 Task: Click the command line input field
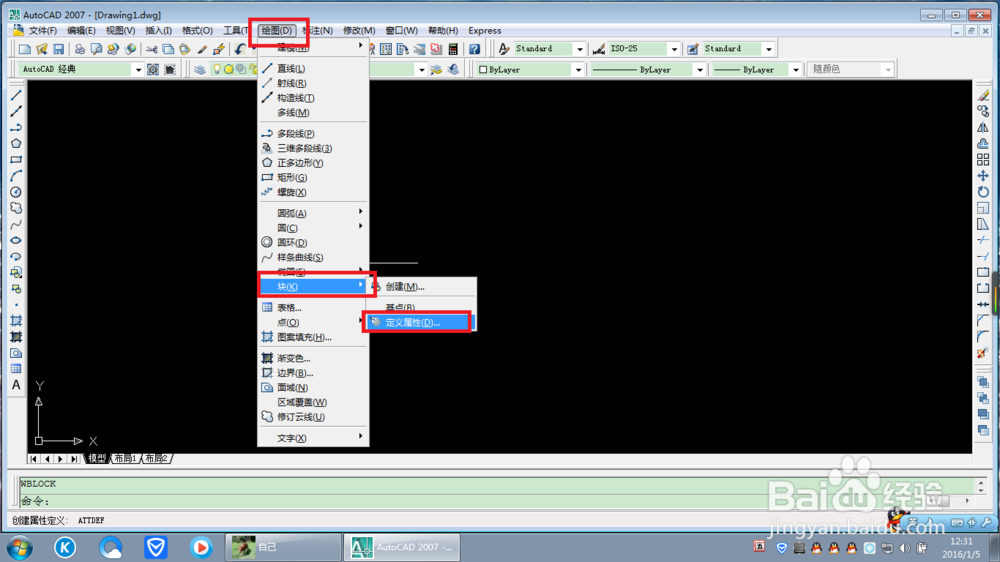[496, 501]
